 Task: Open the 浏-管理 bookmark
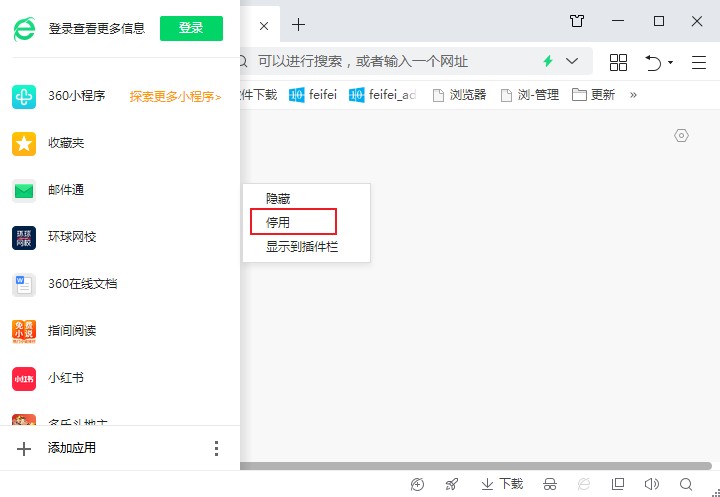529,95
